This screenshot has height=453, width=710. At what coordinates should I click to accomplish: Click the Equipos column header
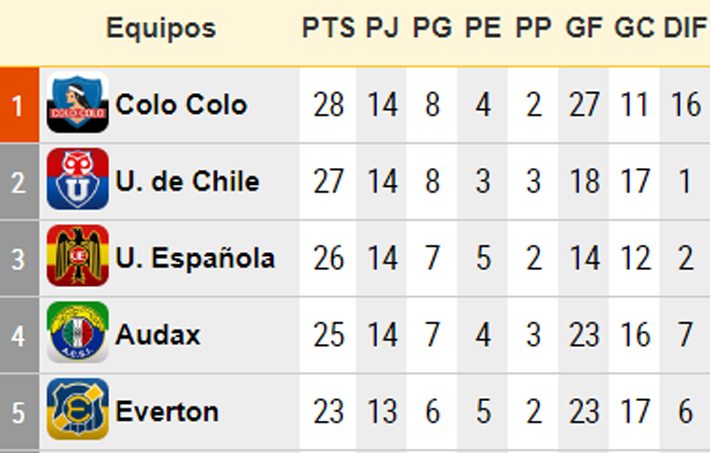pyautogui.click(x=161, y=29)
